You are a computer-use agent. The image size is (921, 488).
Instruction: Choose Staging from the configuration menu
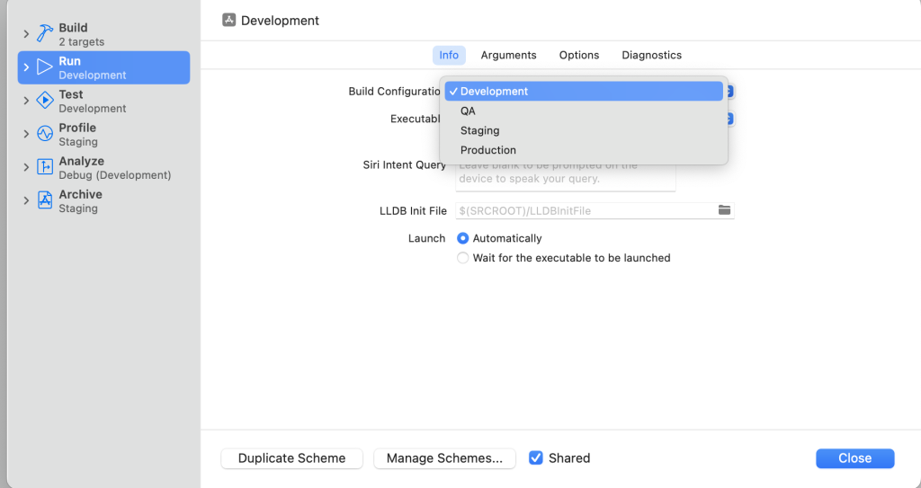[480, 130]
